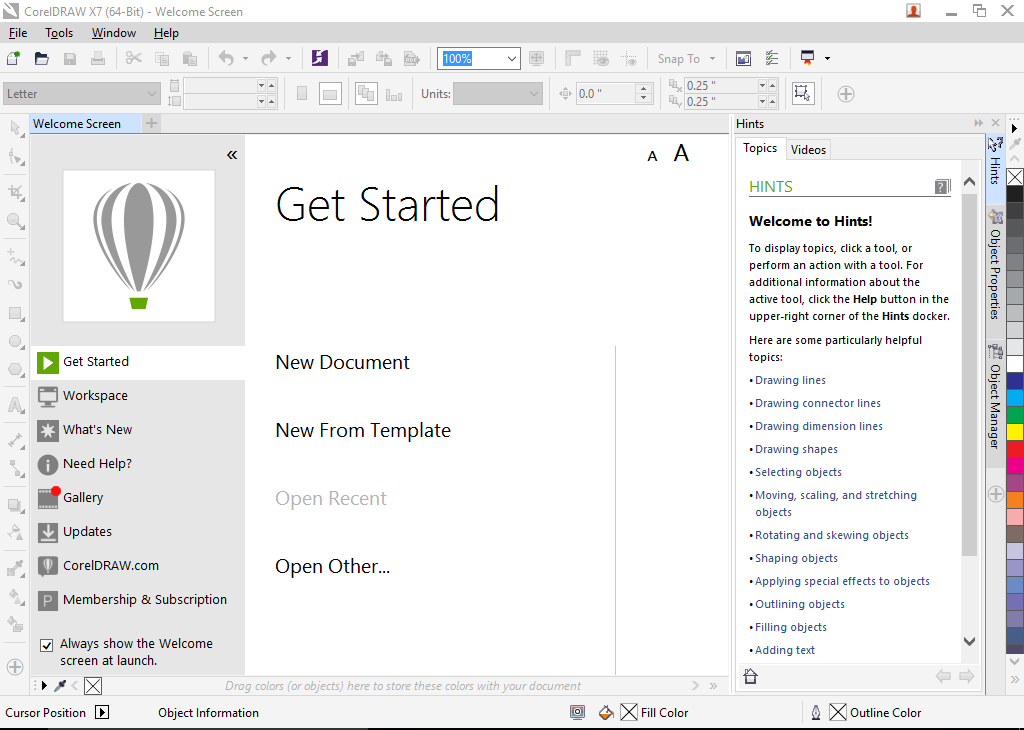Viewport: 1024px width, 730px height.
Task: Click the Hints home icon
Action: 750,676
